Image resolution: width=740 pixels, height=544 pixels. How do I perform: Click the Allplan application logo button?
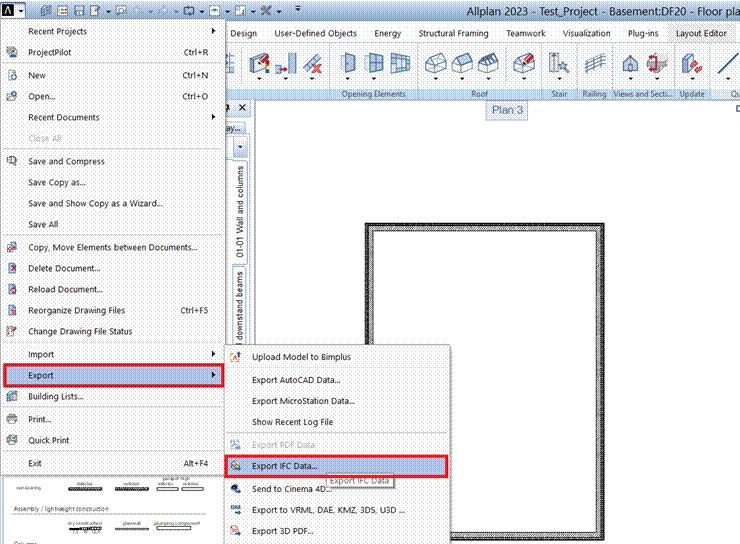8,10
